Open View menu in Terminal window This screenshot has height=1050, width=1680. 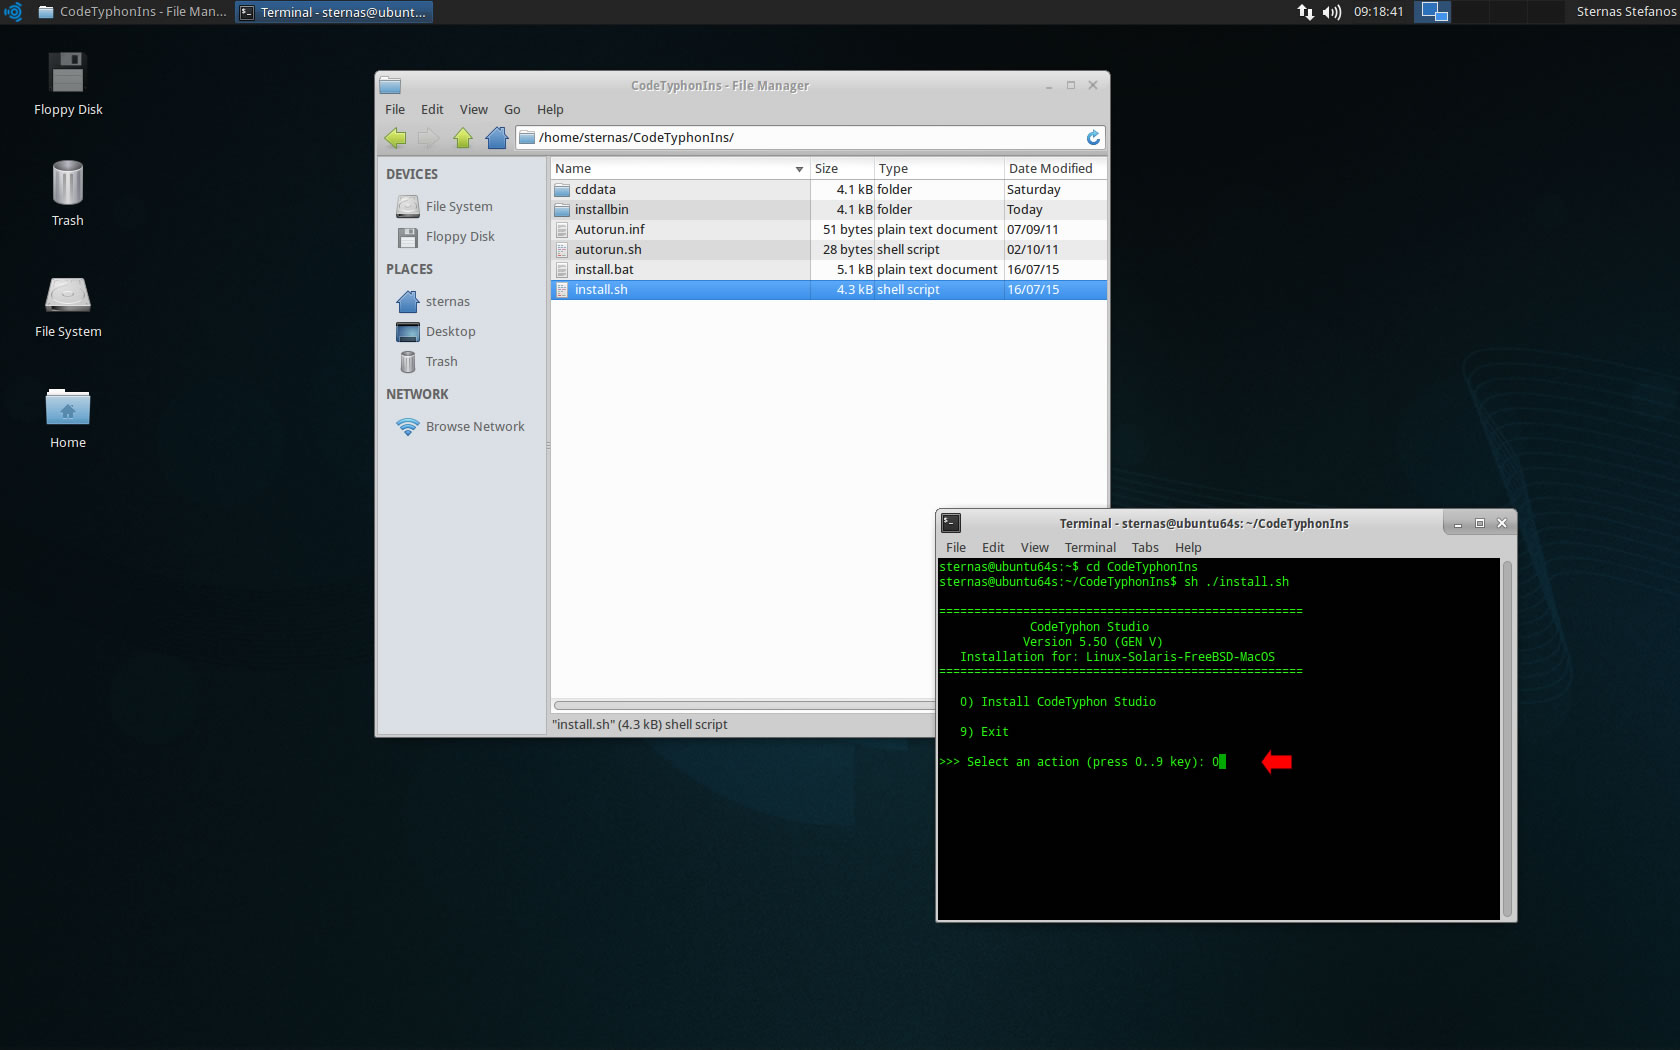coord(1035,548)
